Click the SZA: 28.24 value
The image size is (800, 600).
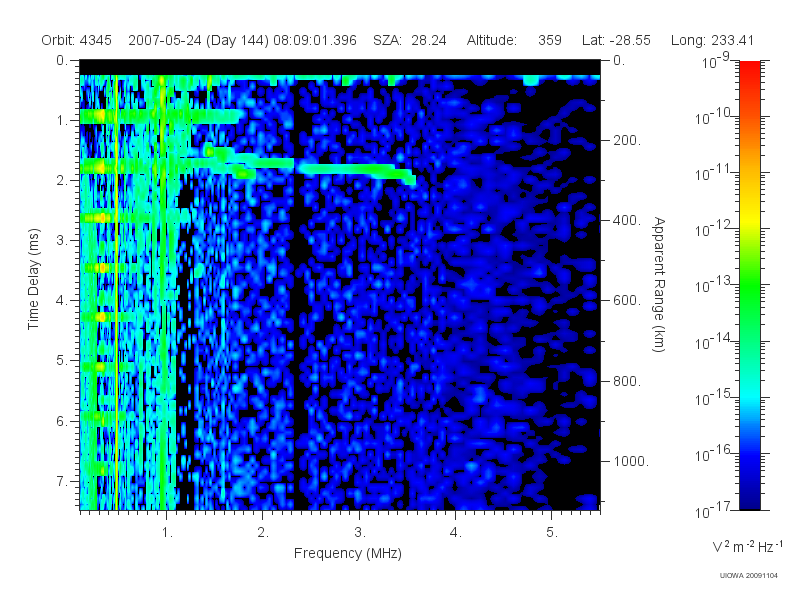coord(410,40)
